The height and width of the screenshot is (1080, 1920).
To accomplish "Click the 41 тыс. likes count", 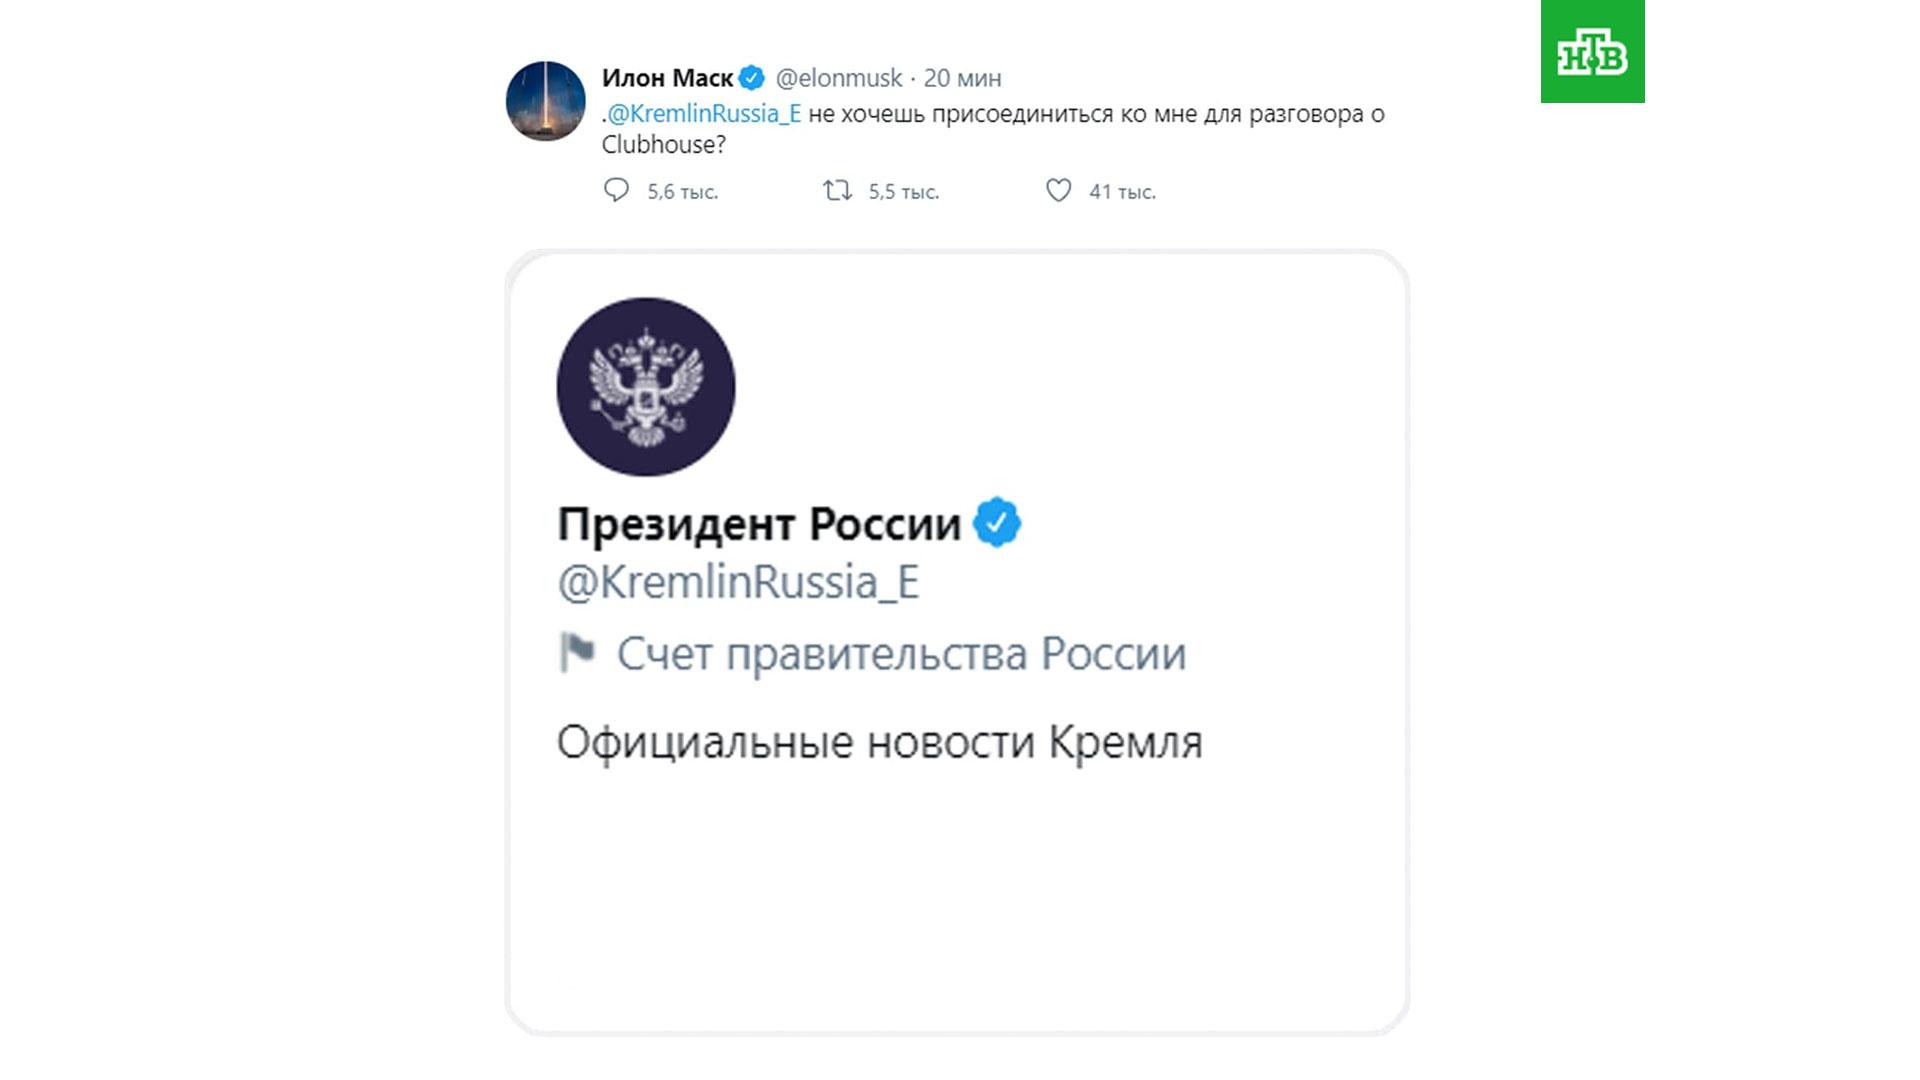I will coord(1122,192).
